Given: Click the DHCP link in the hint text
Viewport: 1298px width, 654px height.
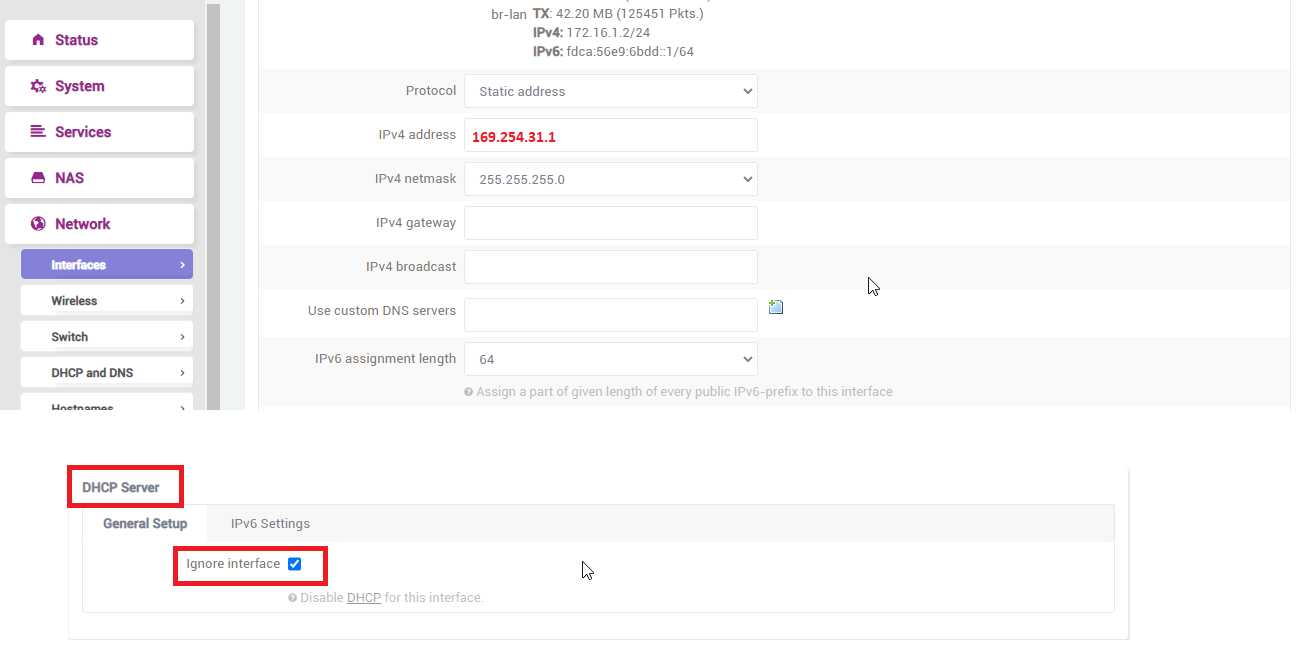Looking at the screenshot, I should [364, 598].
